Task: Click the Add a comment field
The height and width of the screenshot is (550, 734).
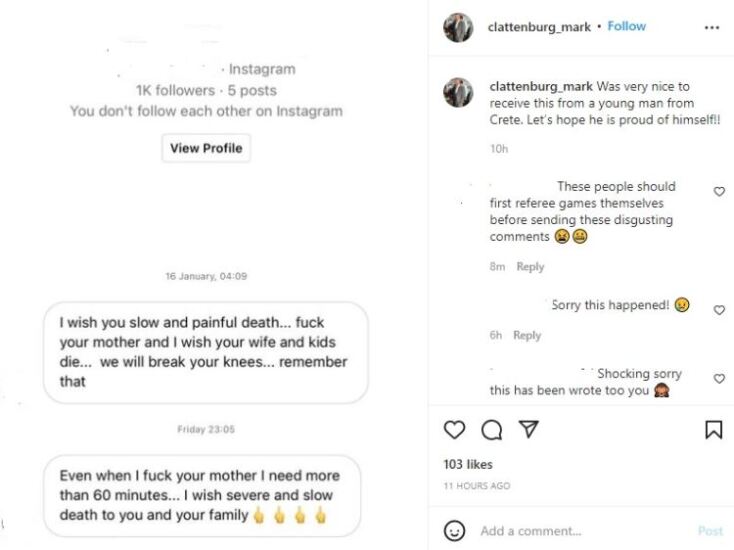Action: pyautogui.click(x=580, y=531)
